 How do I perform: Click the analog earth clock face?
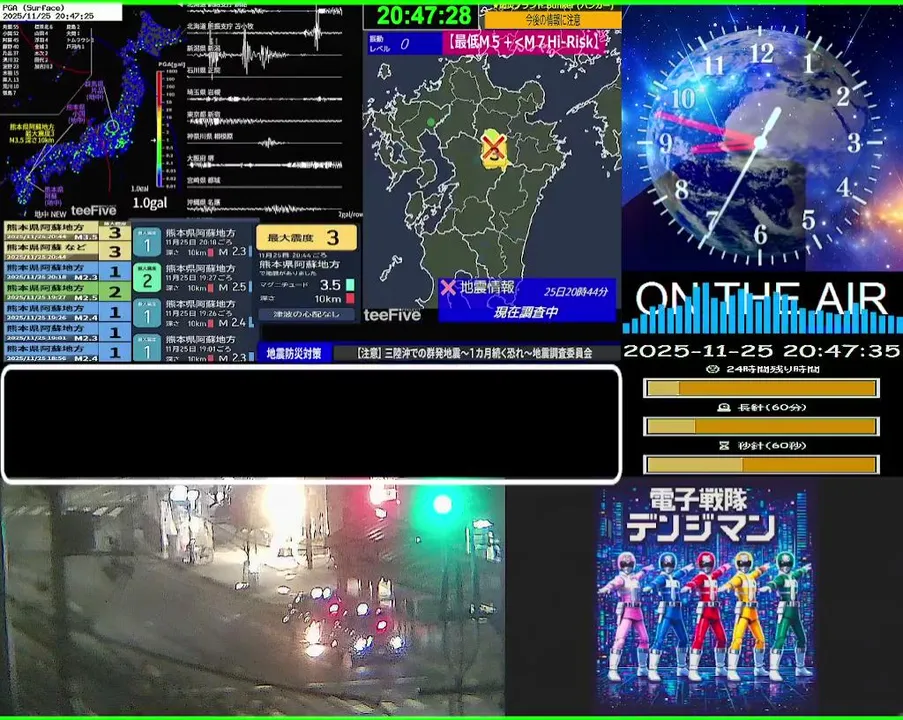click(x=761, y=141)
